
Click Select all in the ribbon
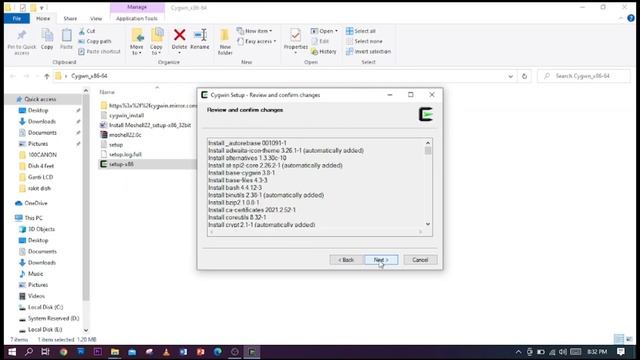[x=361, y=31]
